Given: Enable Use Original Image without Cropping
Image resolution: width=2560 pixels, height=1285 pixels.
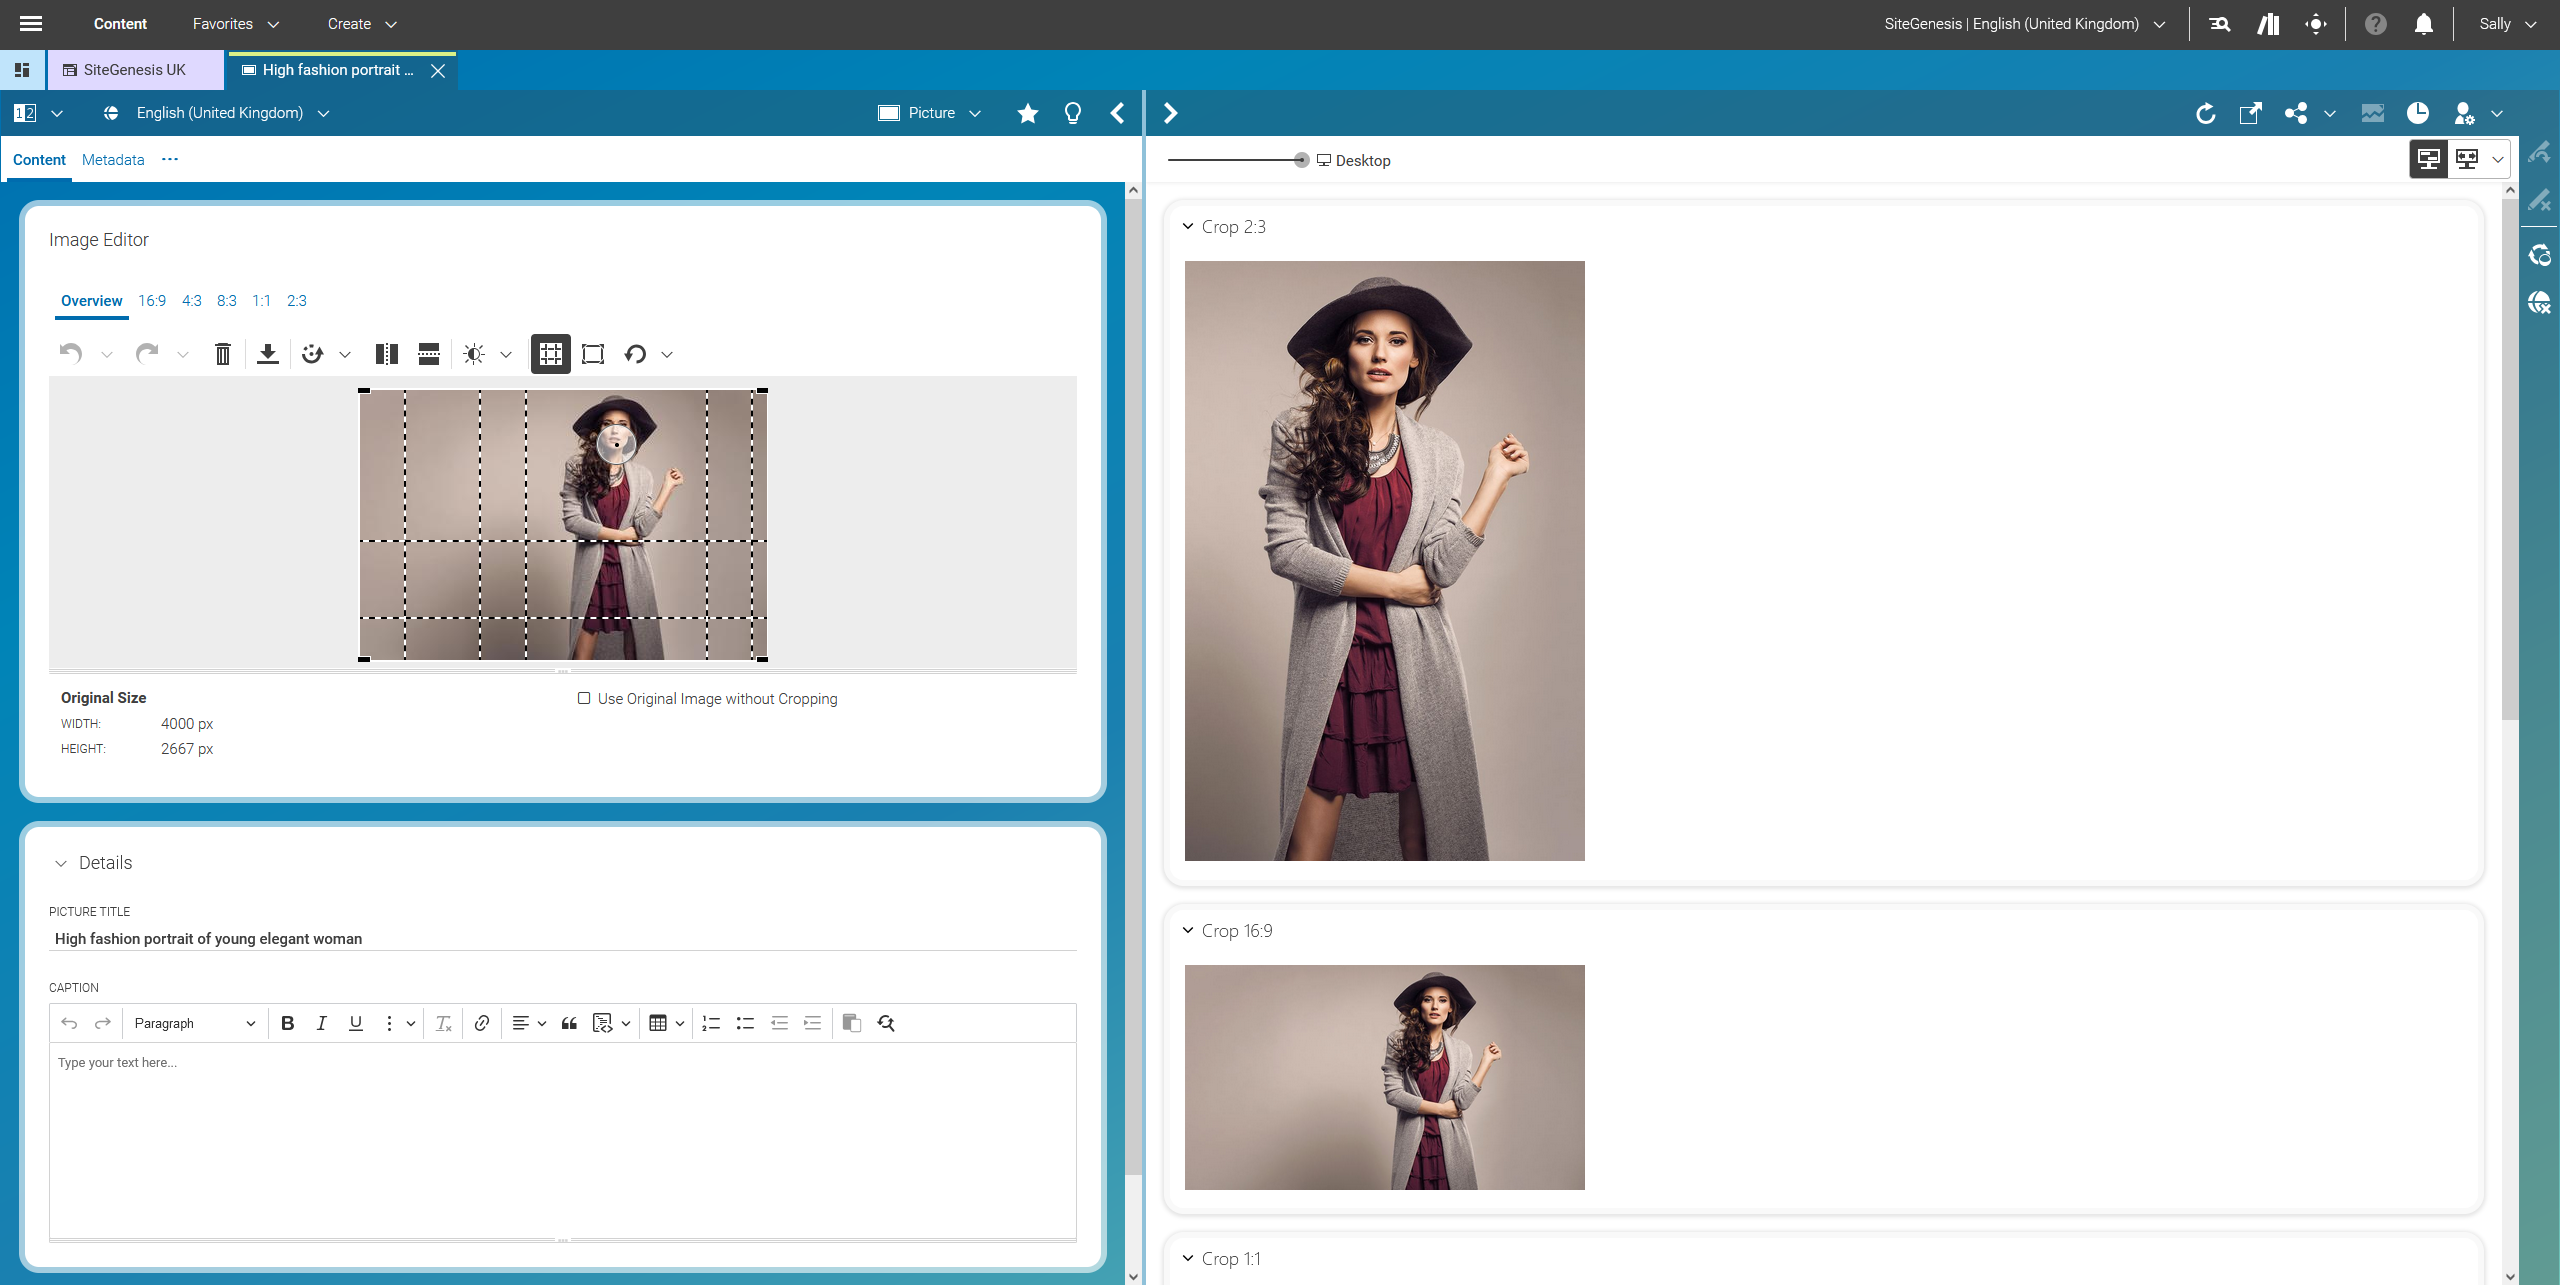Looking at the screenshot, I should [585, 698].
